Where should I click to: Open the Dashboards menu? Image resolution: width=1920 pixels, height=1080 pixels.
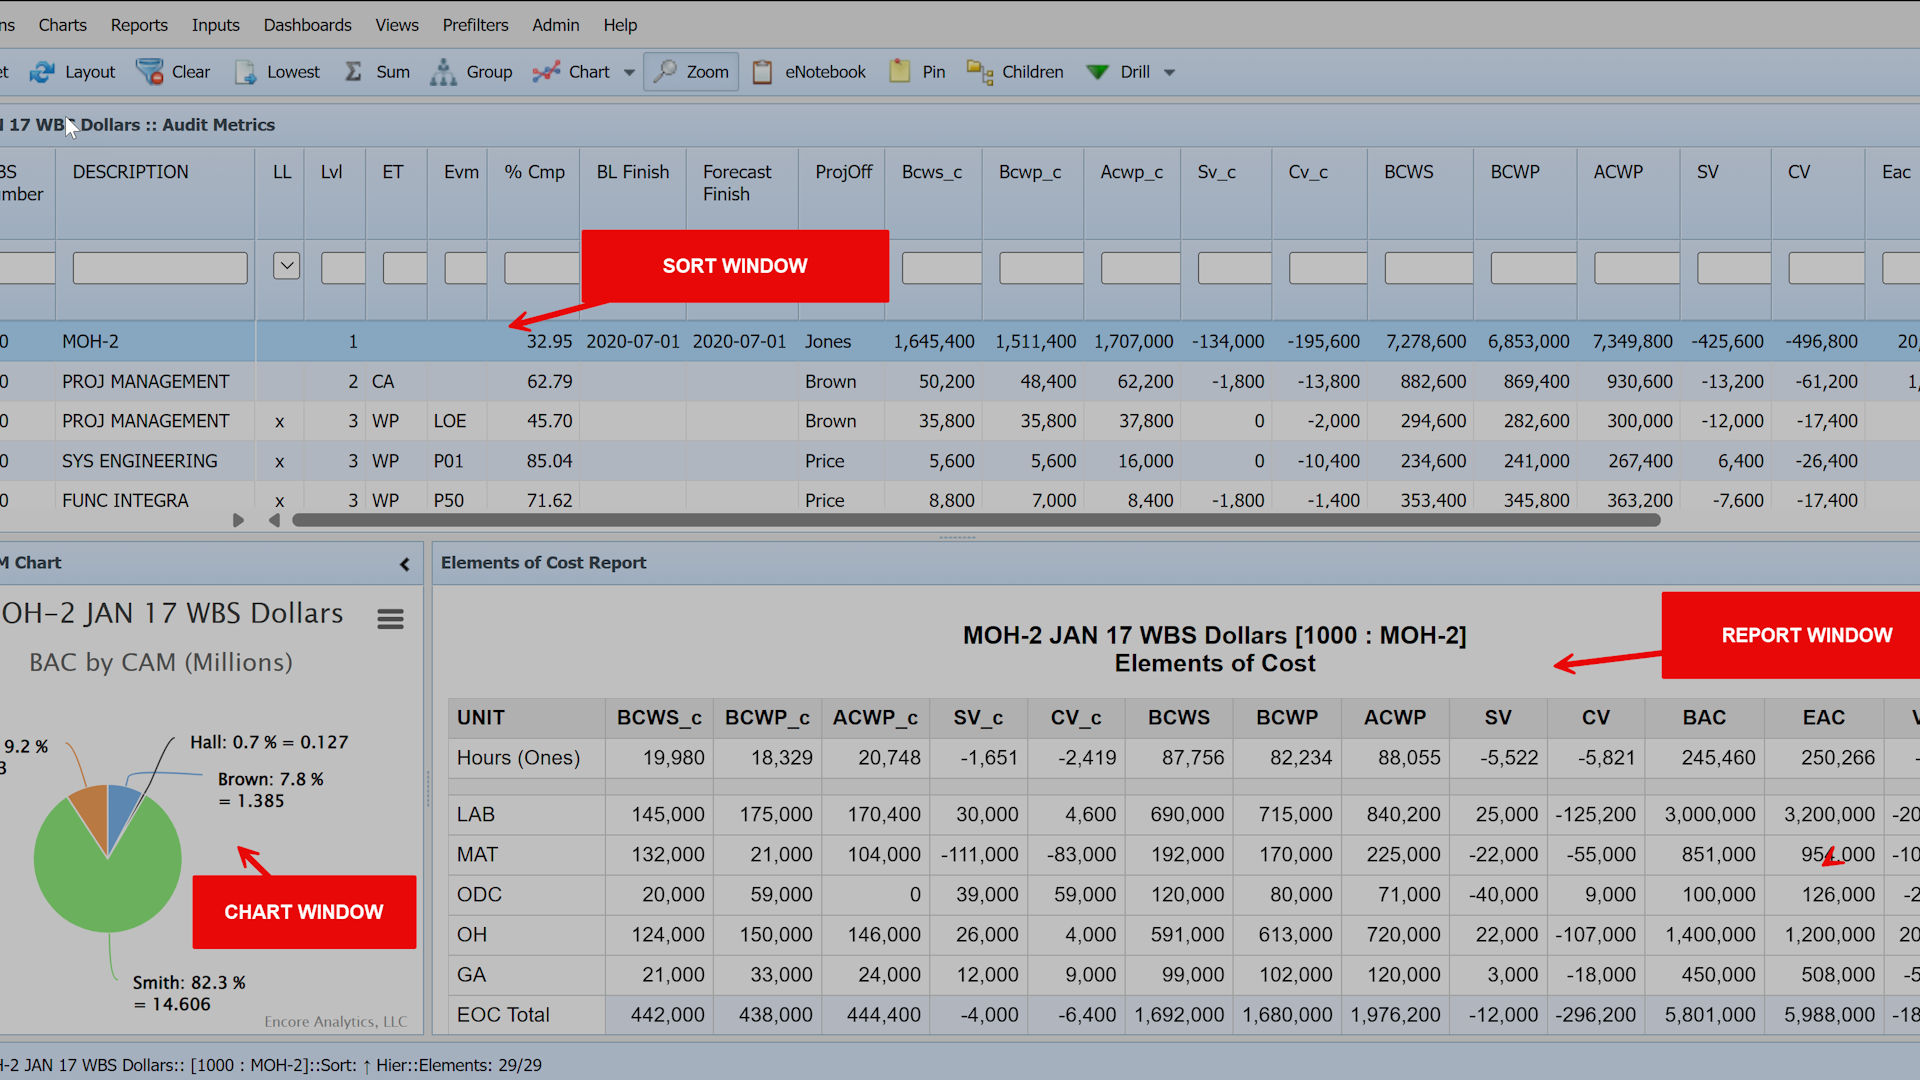(308, 25)
